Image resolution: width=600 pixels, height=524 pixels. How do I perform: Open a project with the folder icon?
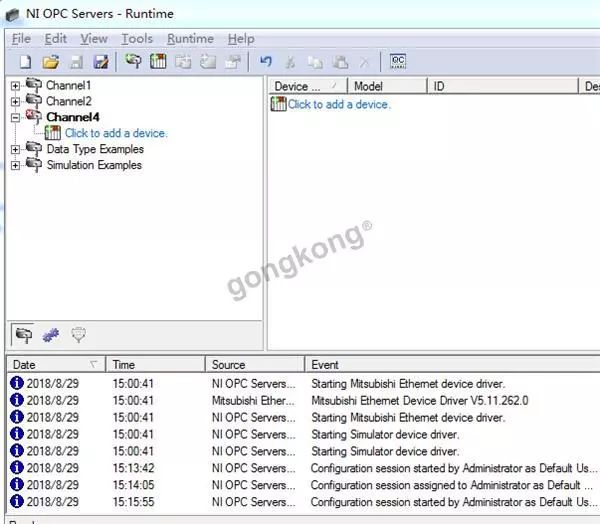tap(51, 62)
